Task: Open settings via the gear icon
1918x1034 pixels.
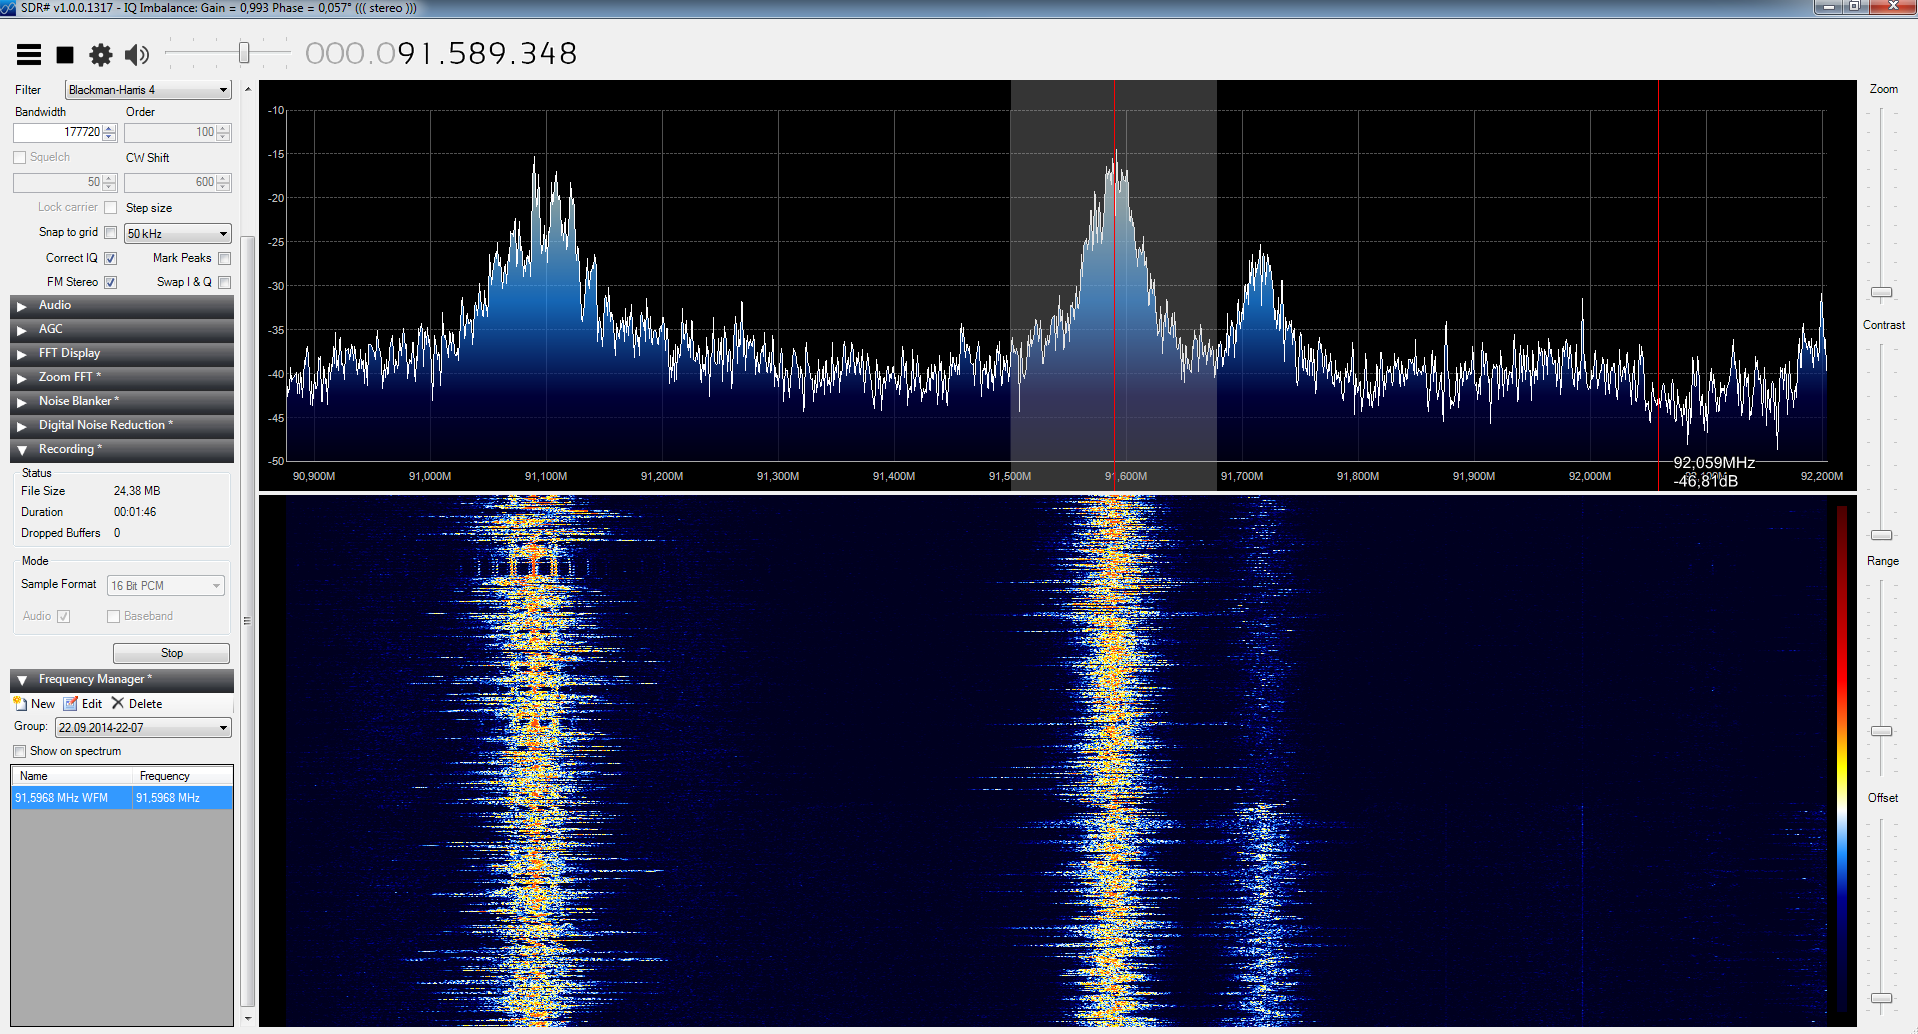Action: click(x=101, y=55)
